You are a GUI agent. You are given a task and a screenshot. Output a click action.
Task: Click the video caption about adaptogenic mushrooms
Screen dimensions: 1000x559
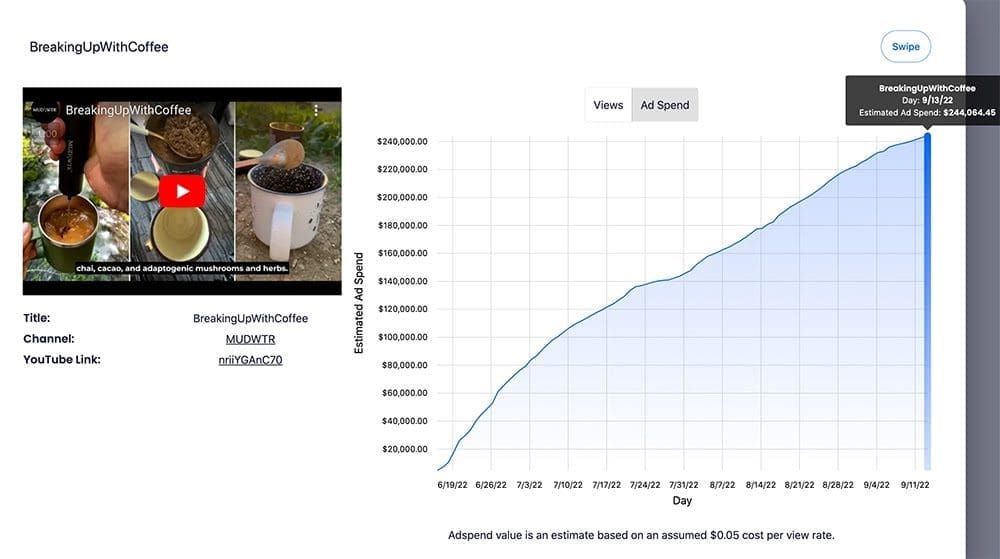[x=182, y=268]
